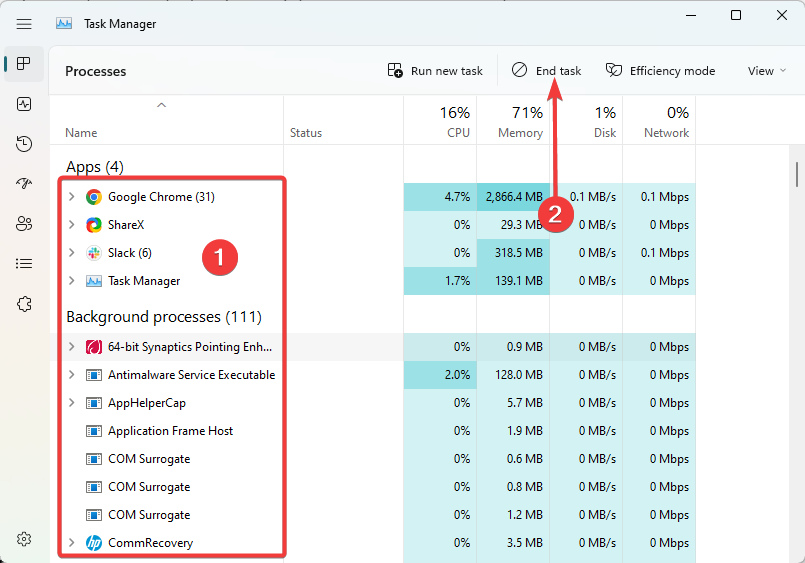Sort processes by the Name column
This screenshot has width=805, height=563.
(81, 133)
